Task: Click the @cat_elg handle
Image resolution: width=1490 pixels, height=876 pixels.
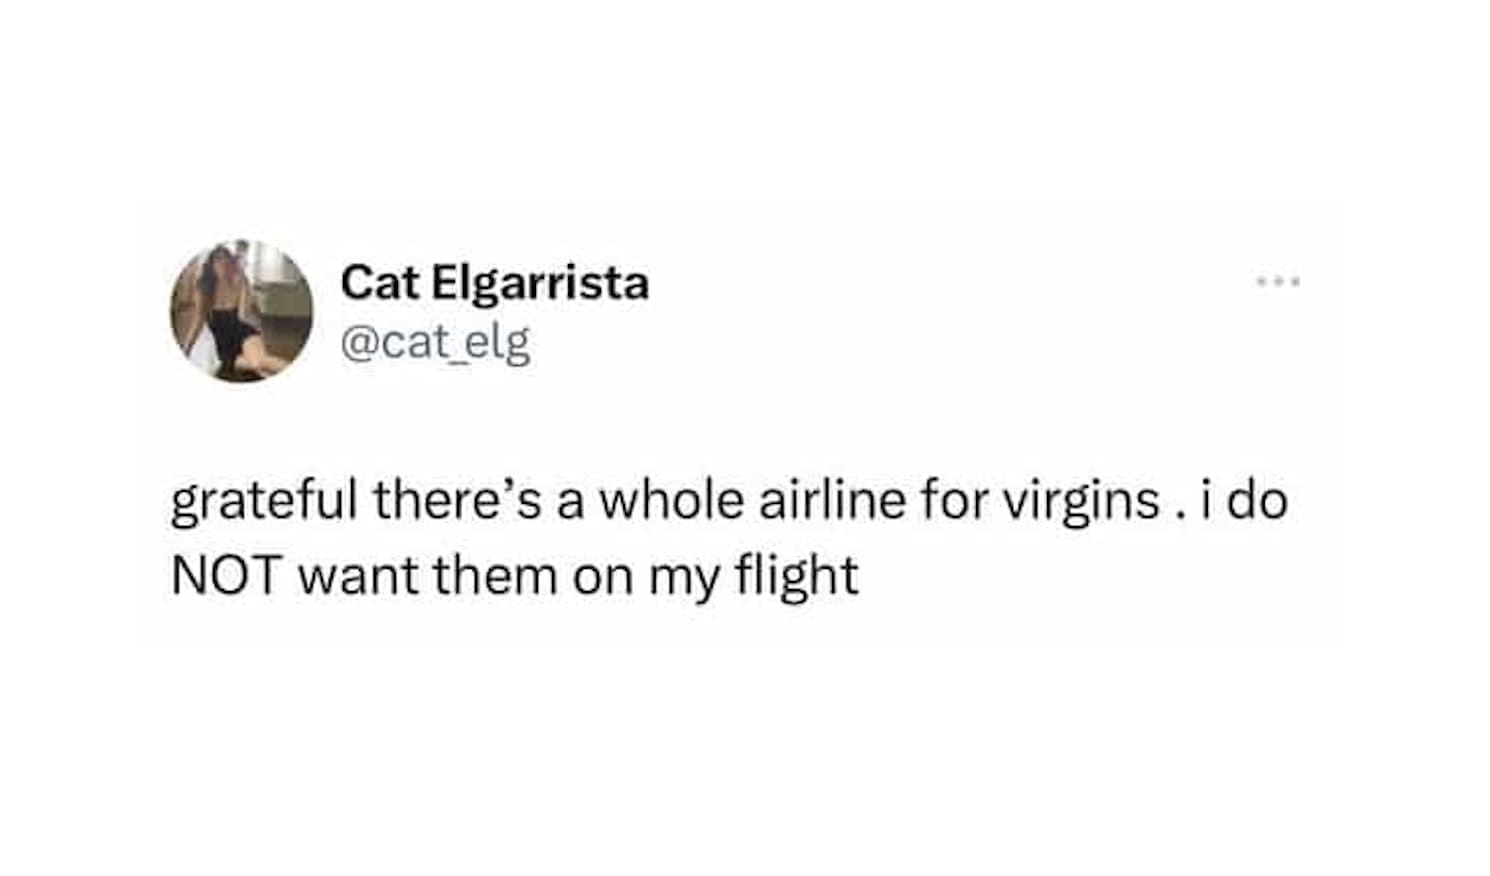Action: coord(435,344)
